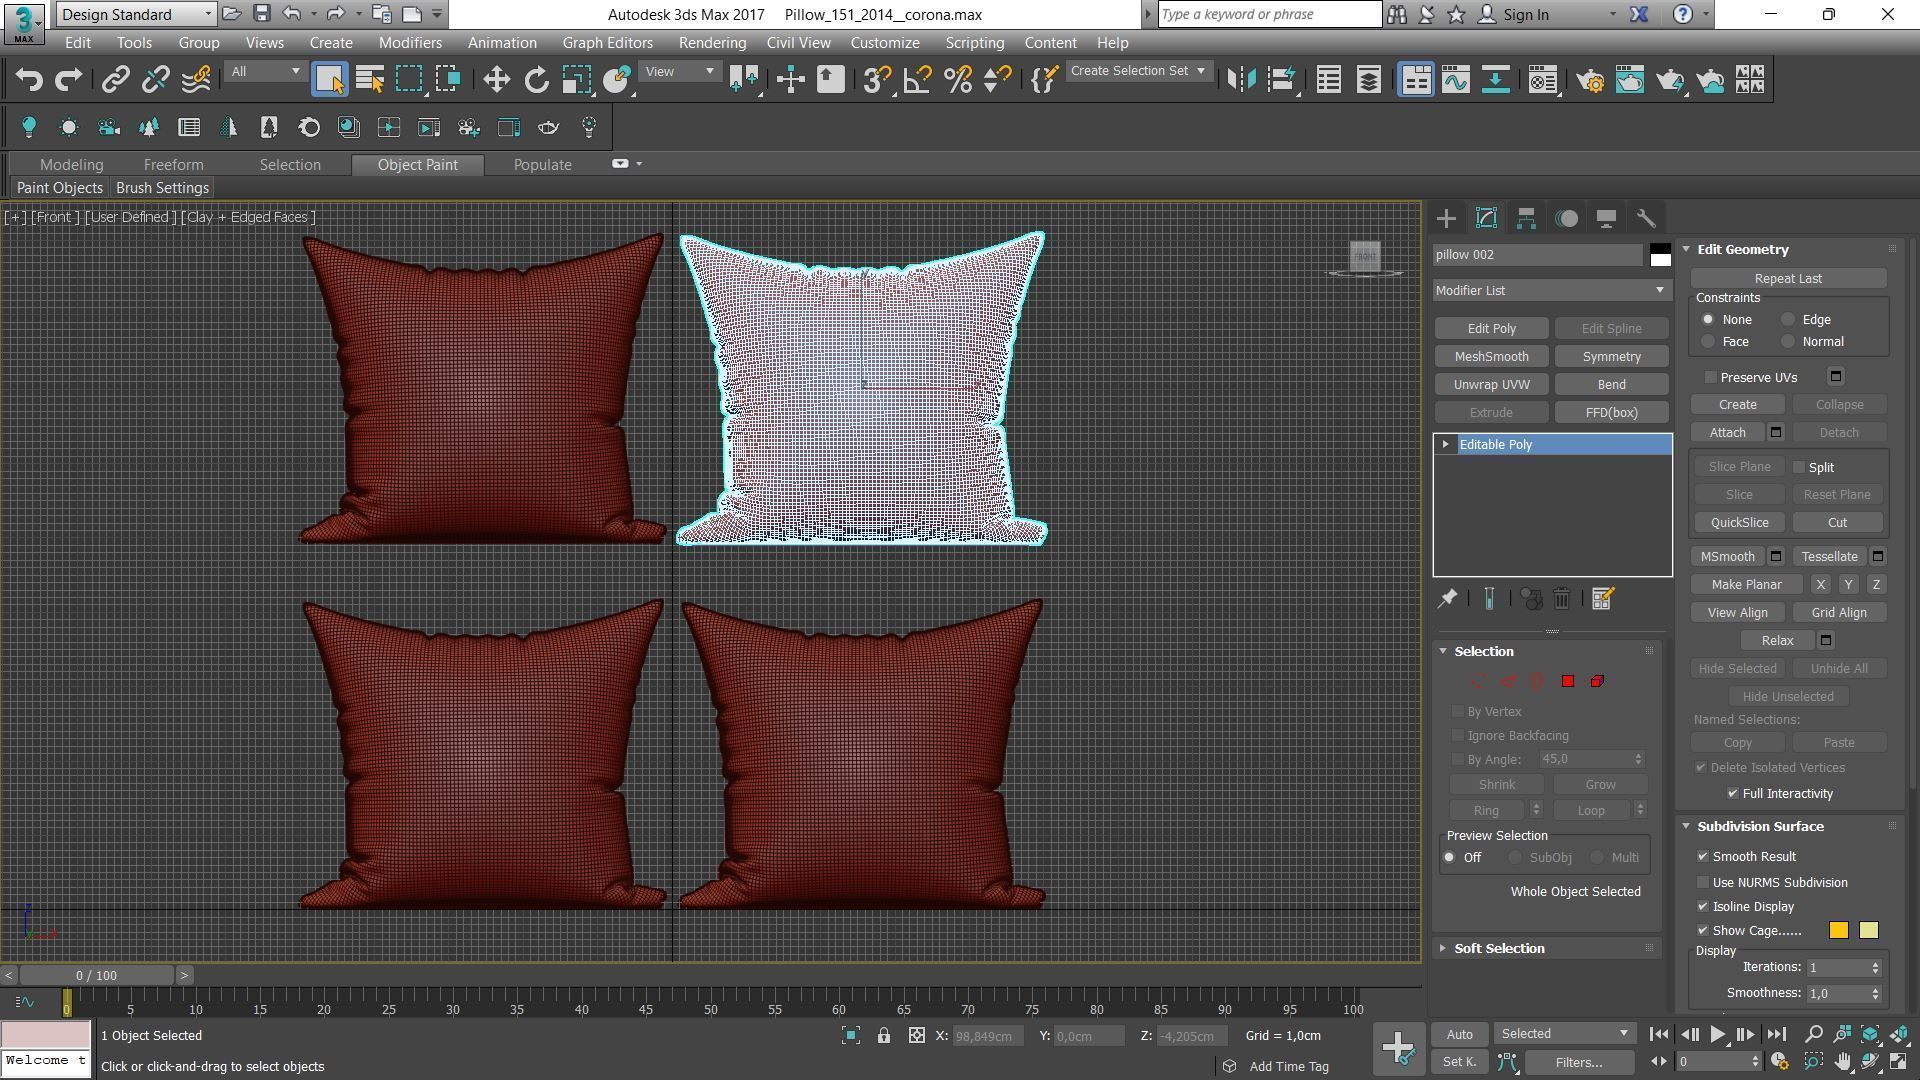Switch to the Populate ribbon tab
1920x1080 pixels.
click(x=543, y=165)
